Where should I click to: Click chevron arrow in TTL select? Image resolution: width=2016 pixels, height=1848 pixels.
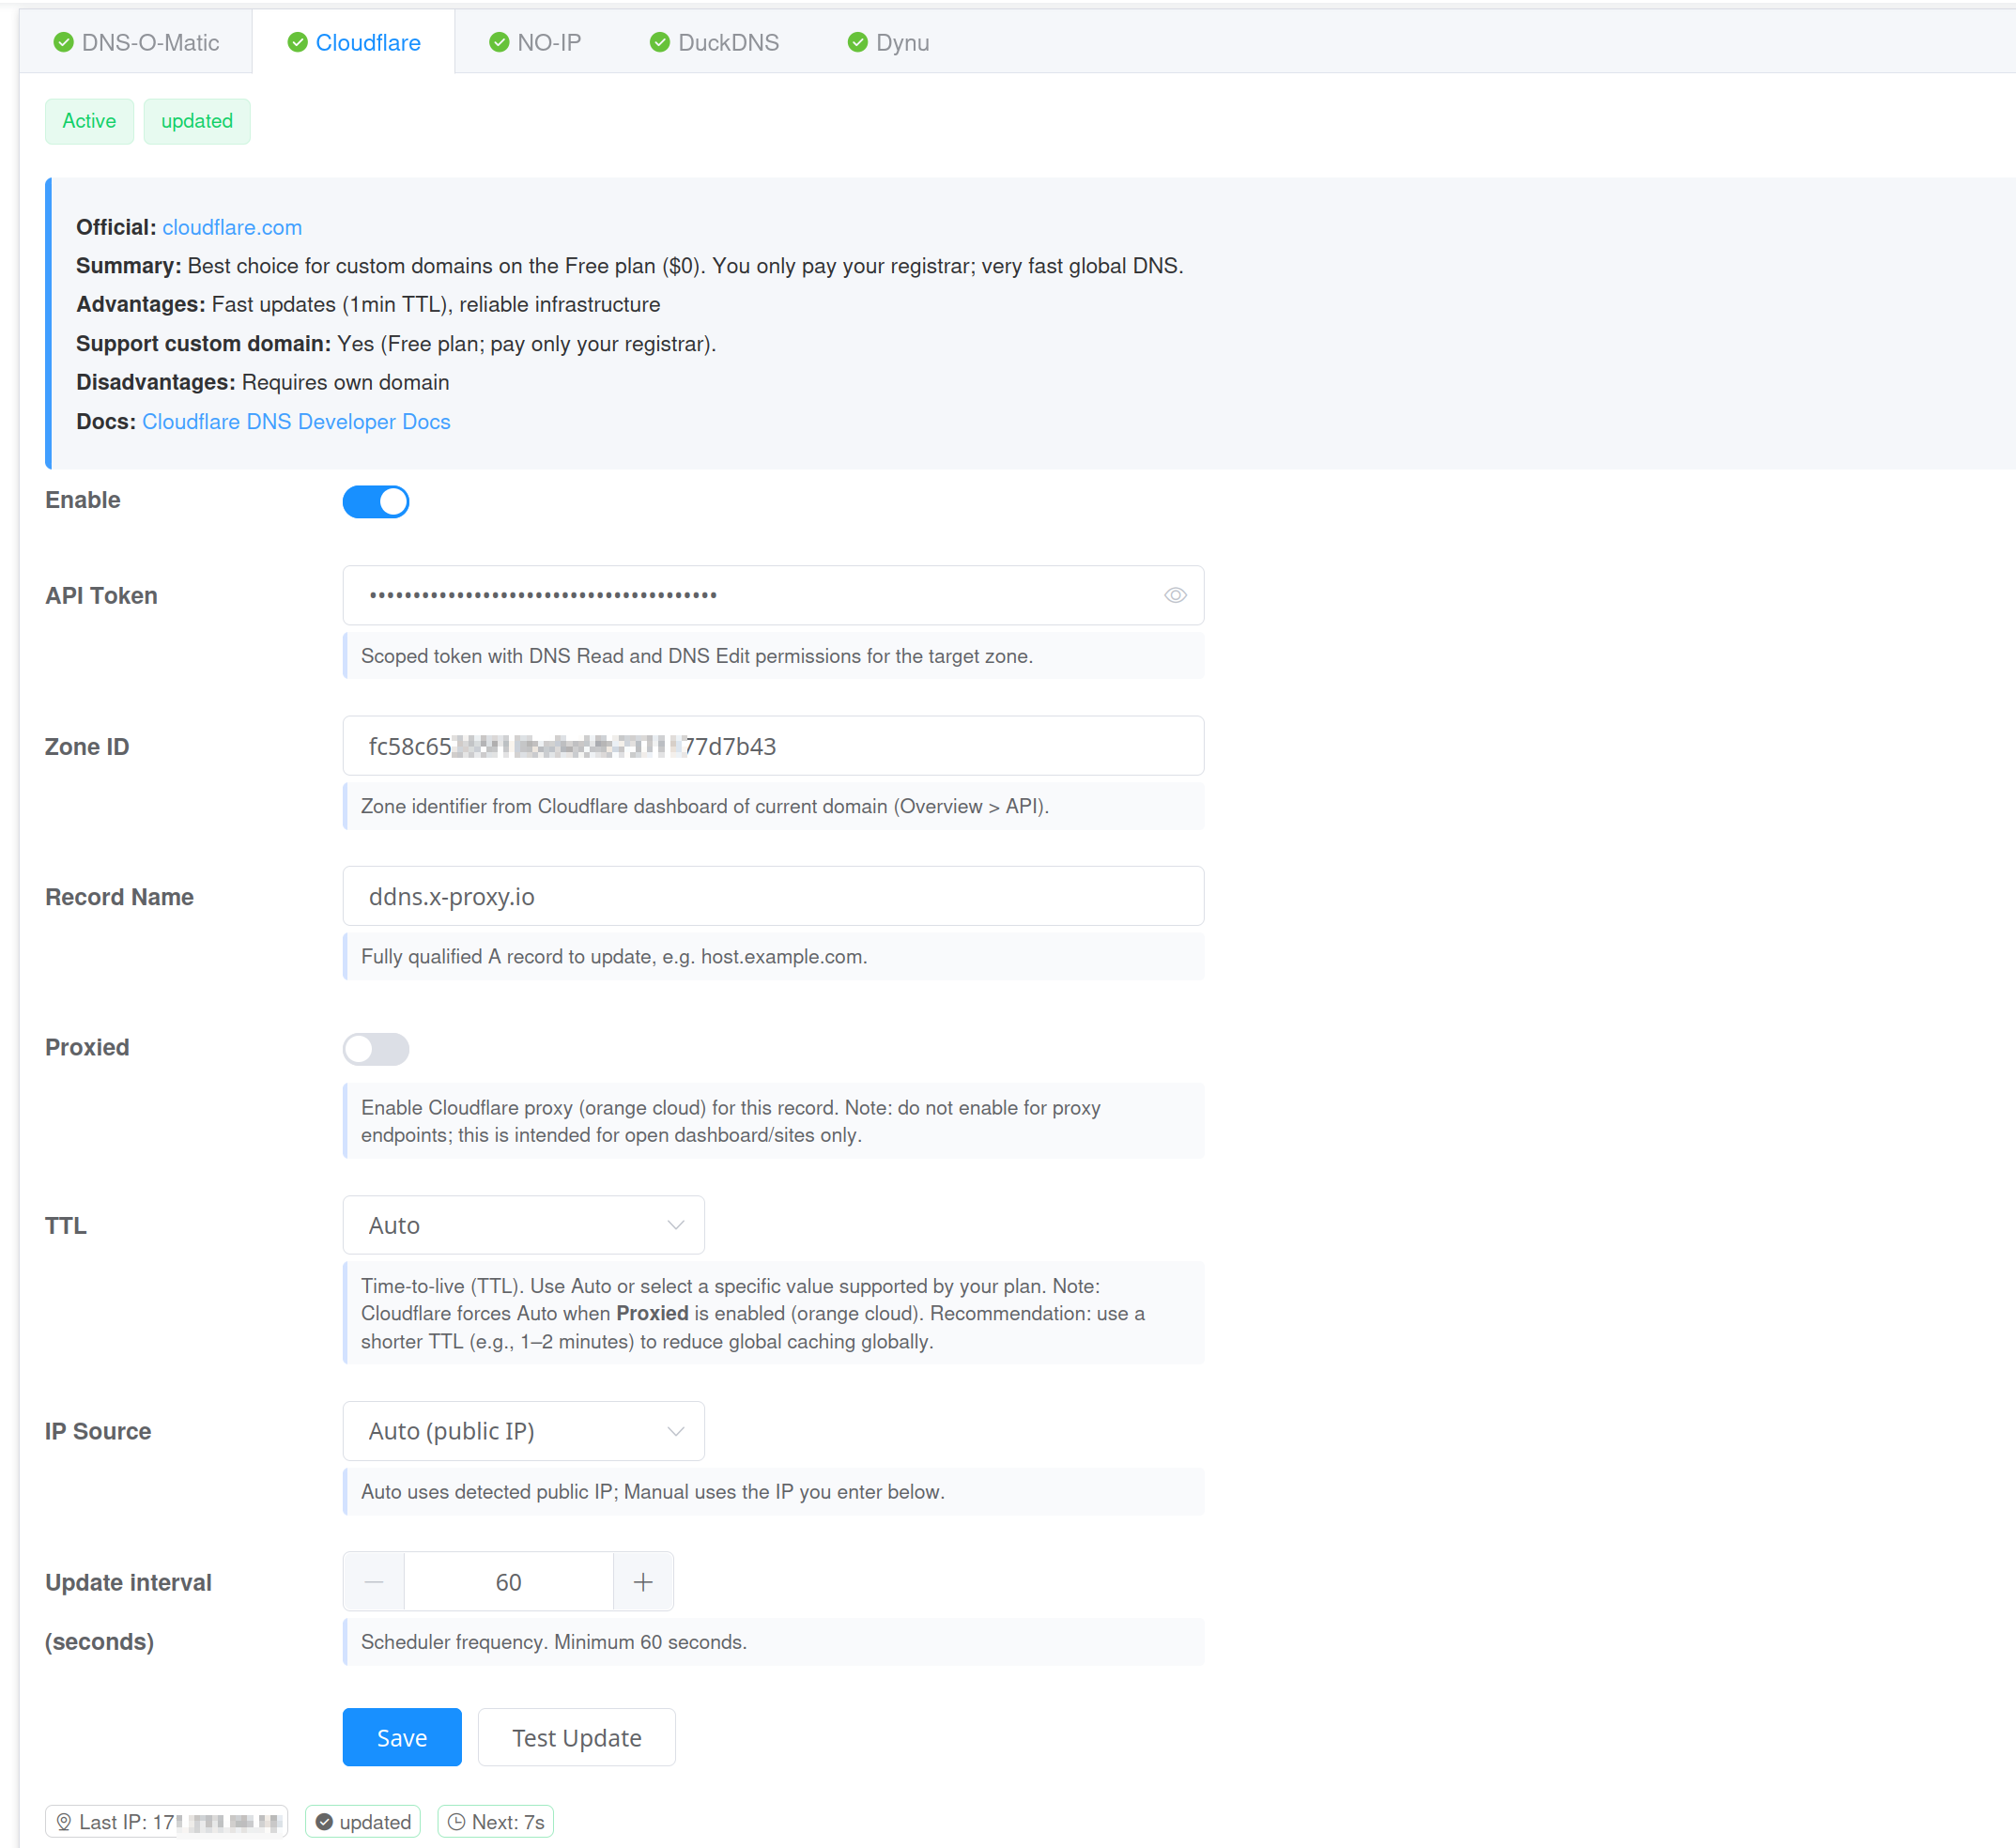676,1225
